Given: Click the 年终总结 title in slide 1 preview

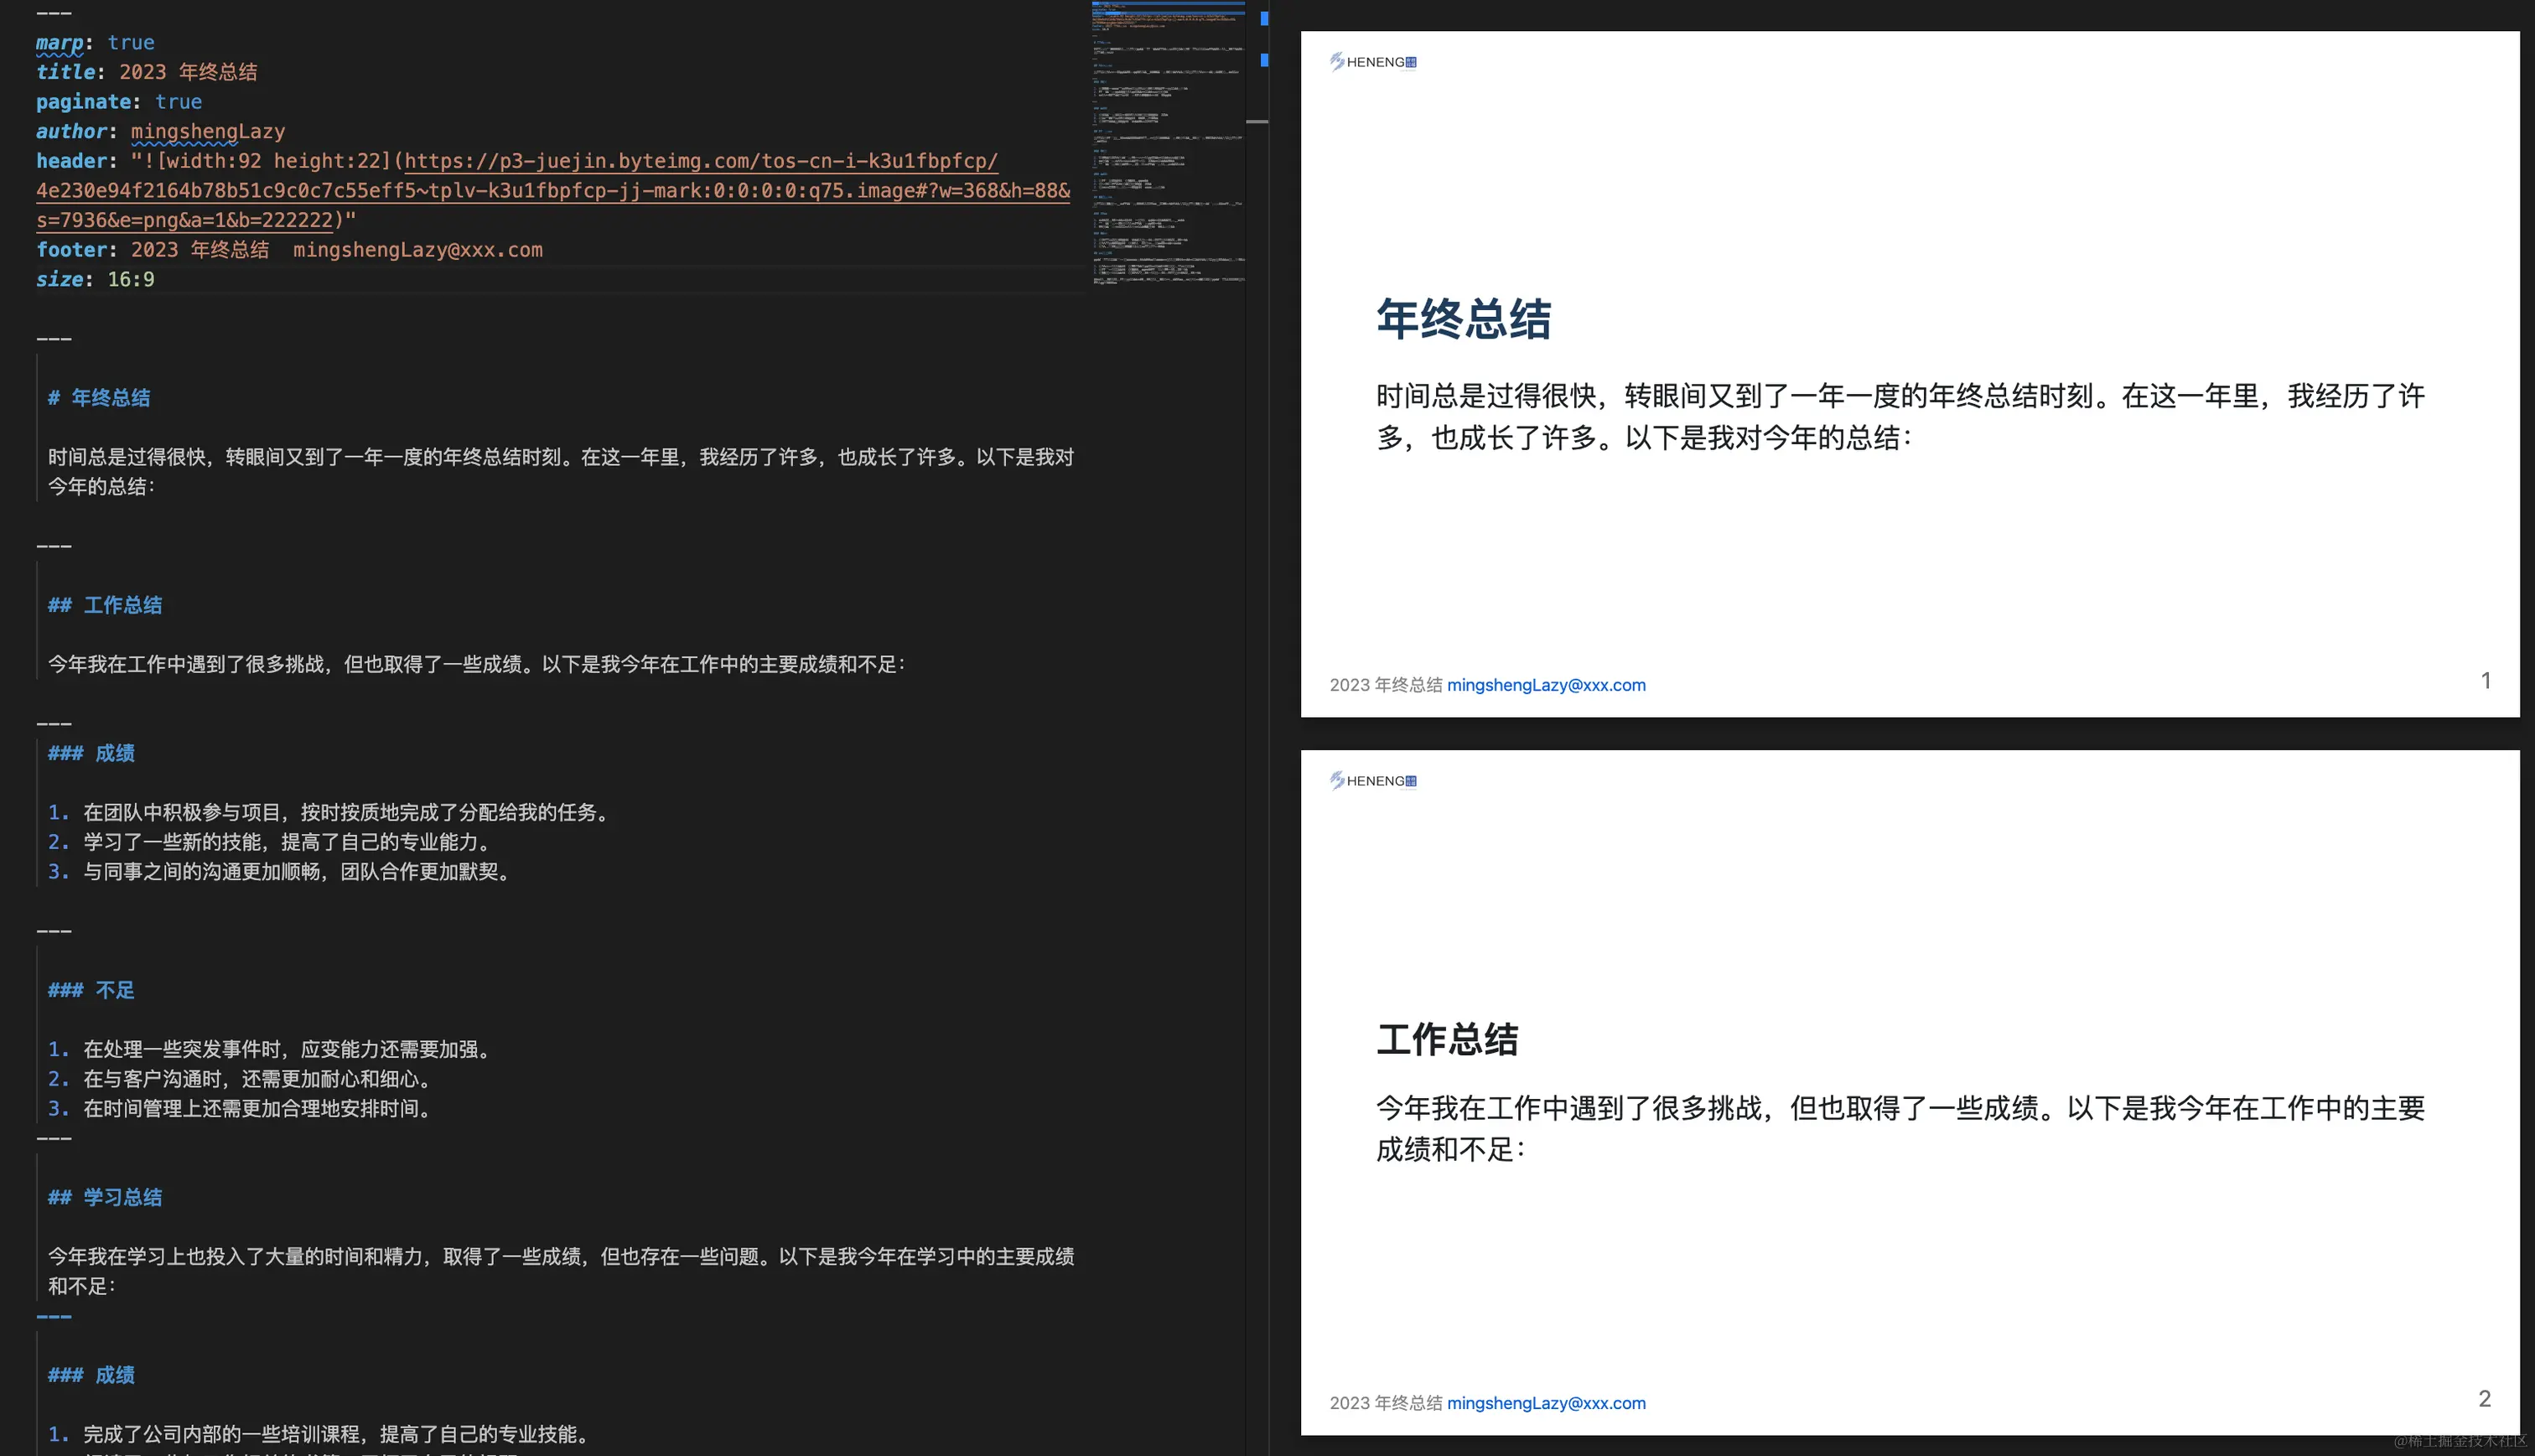Looking at the screenshot, I should pos(1463,320).
